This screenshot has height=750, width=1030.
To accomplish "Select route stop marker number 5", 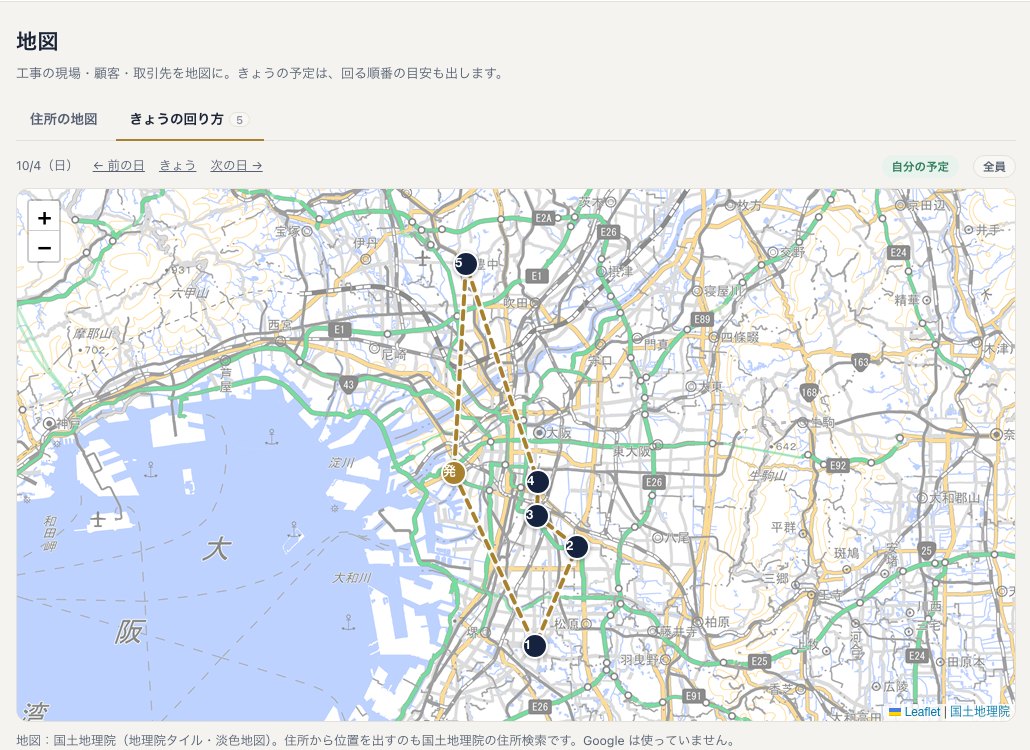I will click(x=466, y=263).
